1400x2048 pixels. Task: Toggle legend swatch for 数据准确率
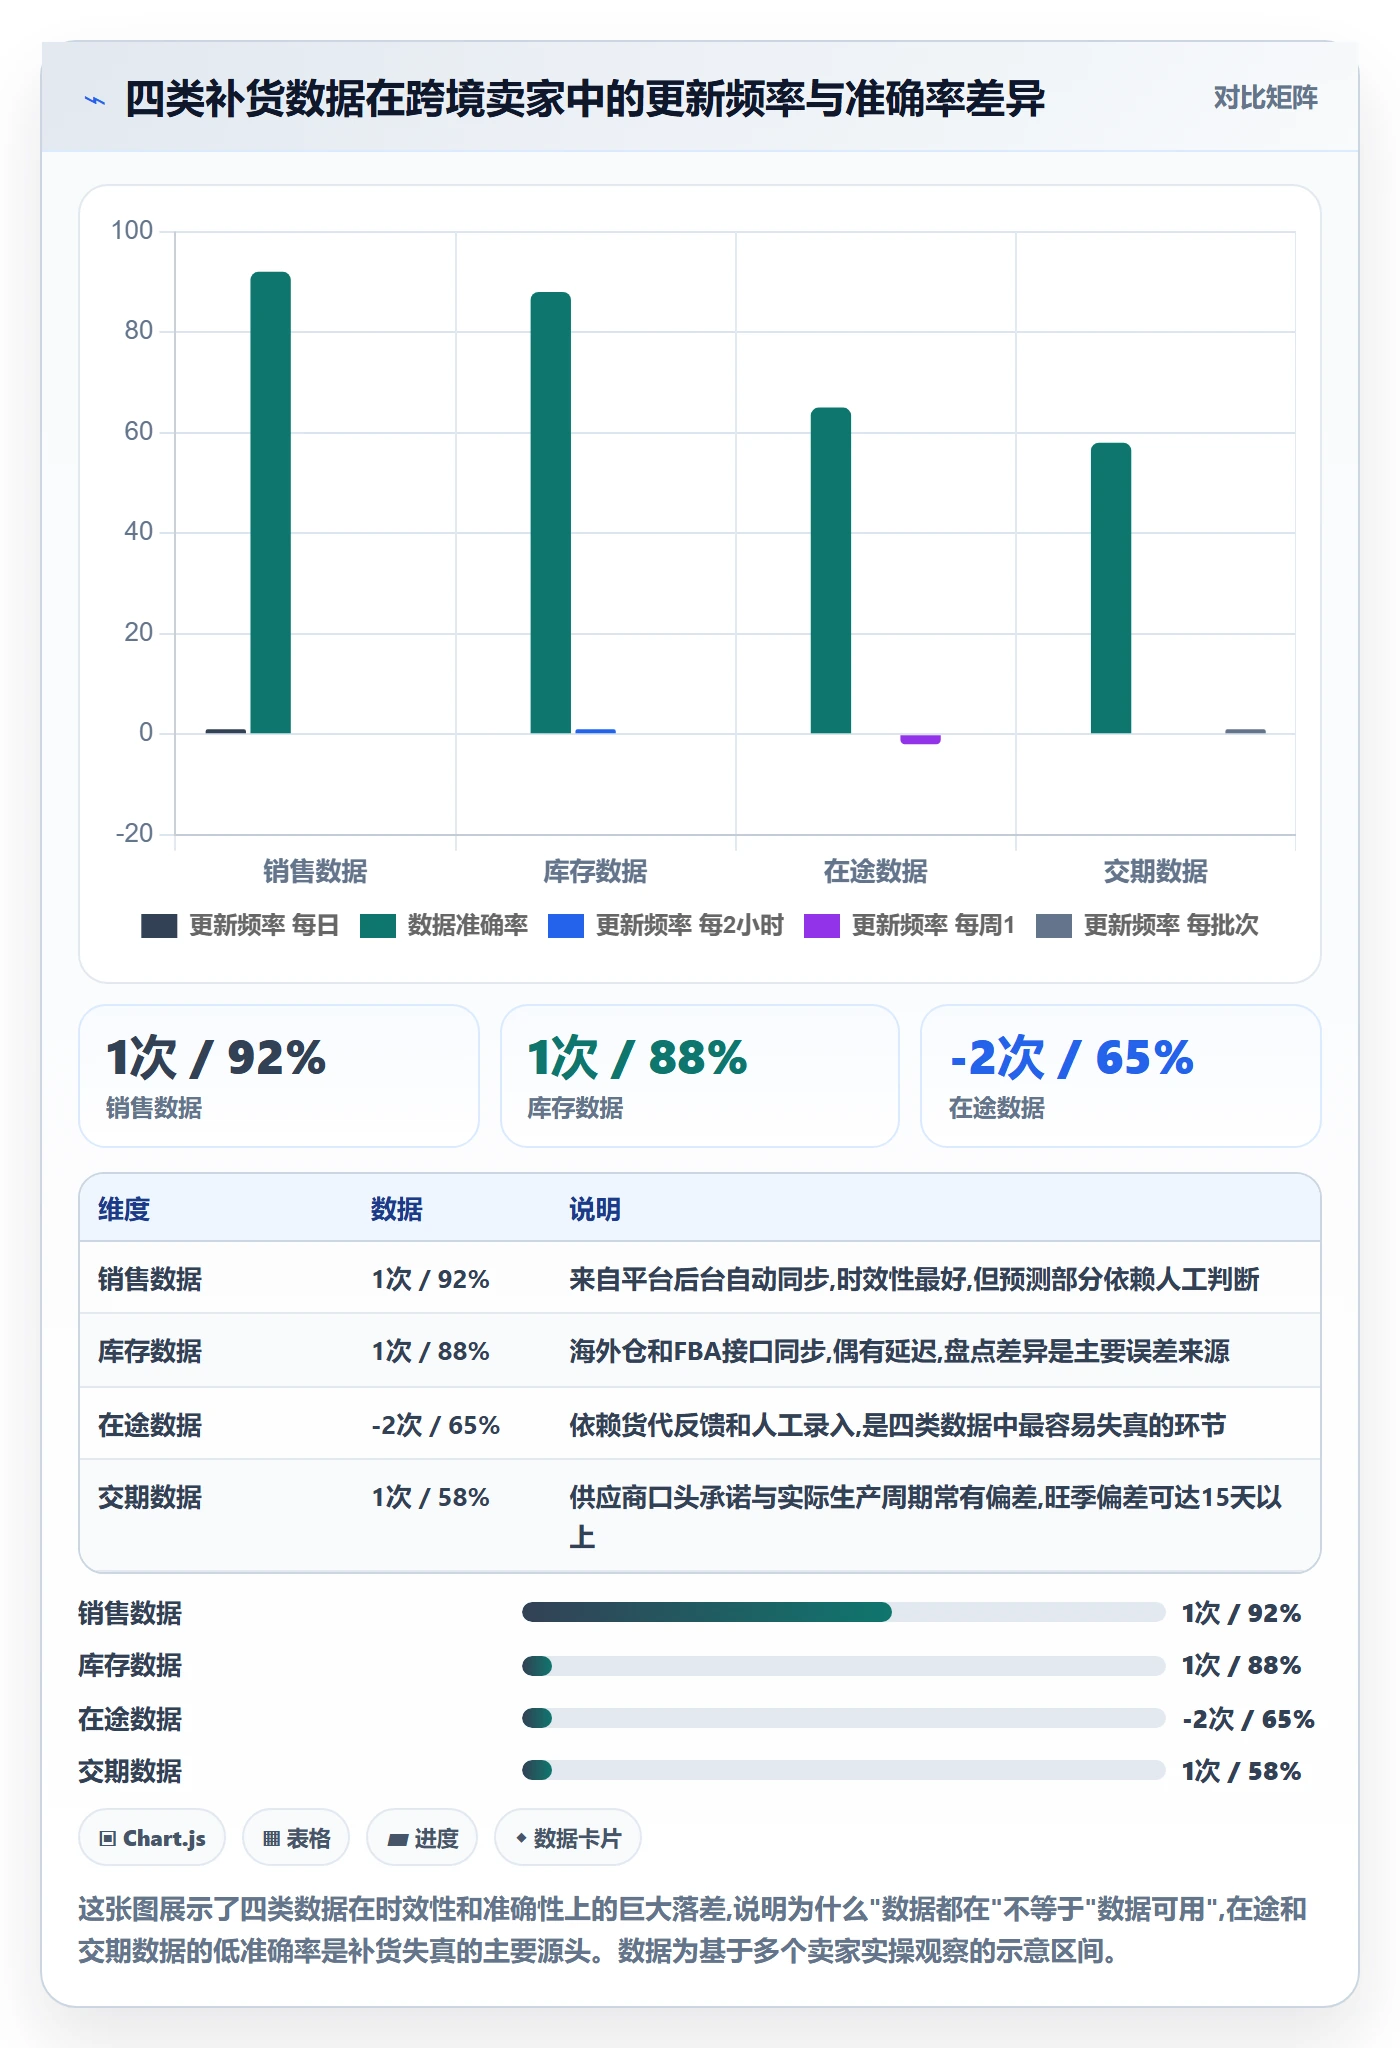(378, 925)
